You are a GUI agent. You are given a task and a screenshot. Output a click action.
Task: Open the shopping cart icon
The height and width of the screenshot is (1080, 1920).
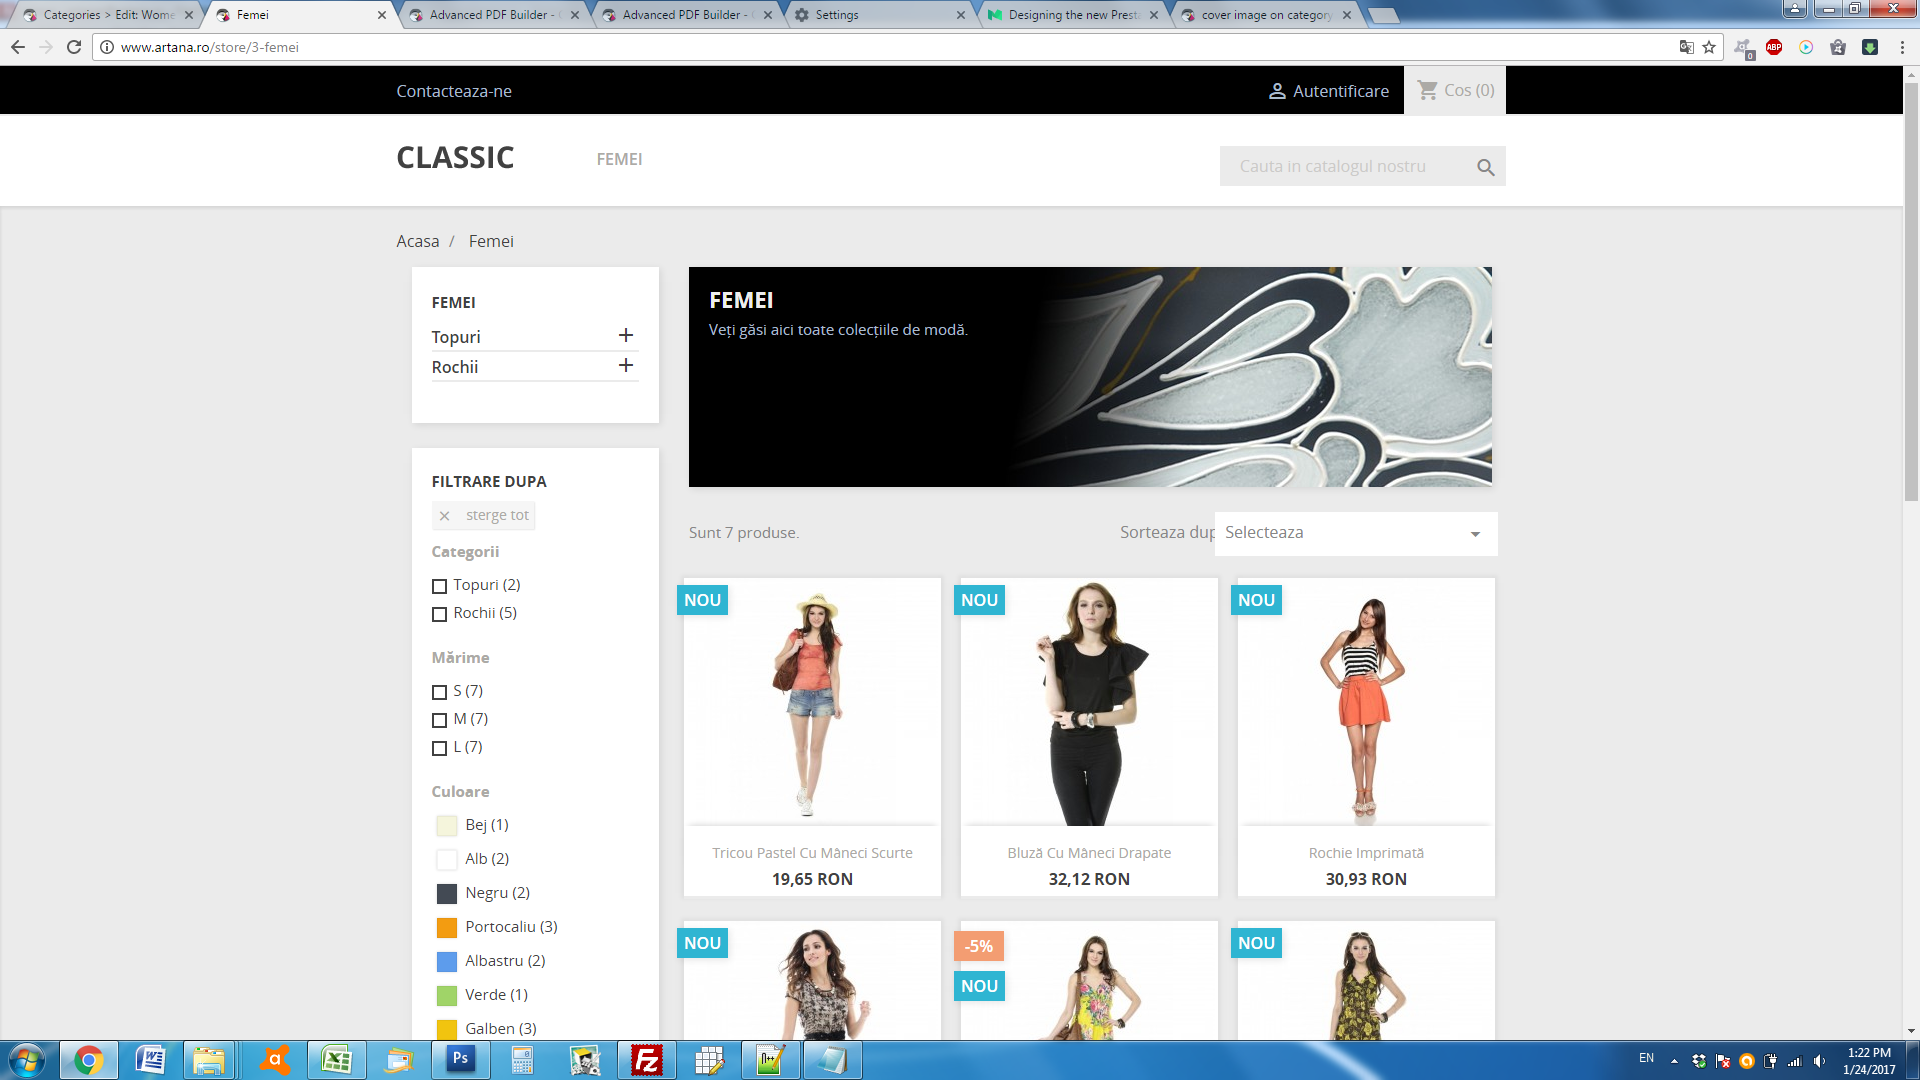click(x=1427, y=91)
